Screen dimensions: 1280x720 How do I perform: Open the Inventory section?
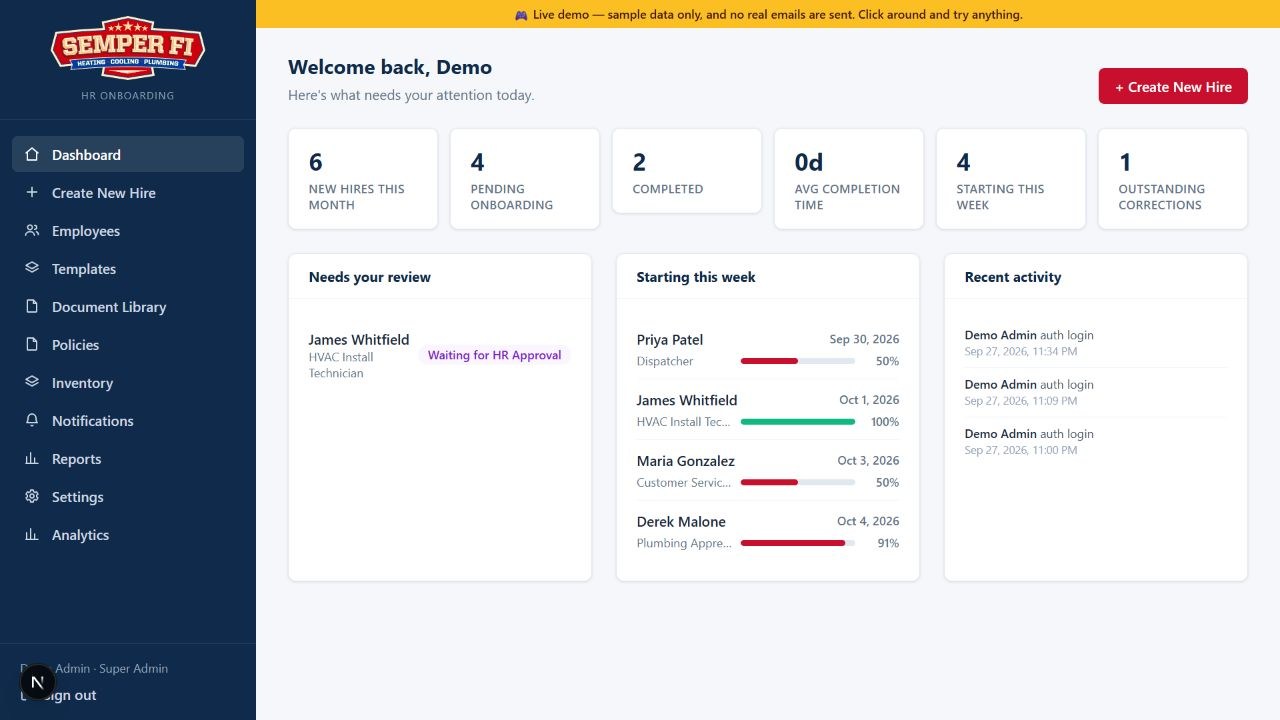click(128, 383)
